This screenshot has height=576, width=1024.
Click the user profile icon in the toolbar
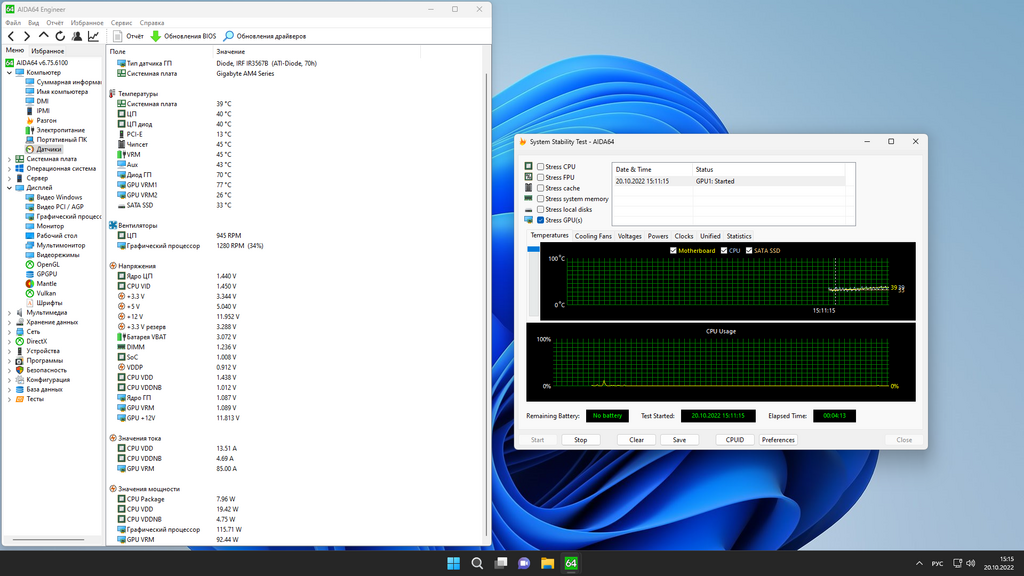tap(77, 36)
